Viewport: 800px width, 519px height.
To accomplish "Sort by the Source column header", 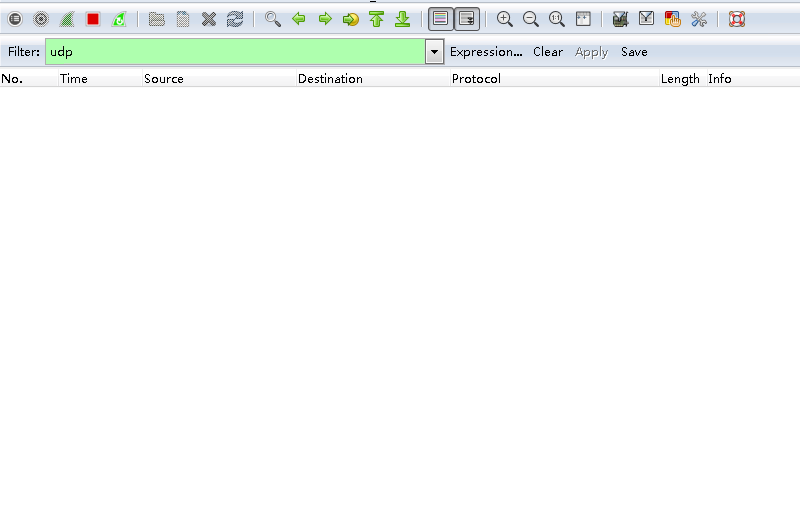I will click(219, 79).
